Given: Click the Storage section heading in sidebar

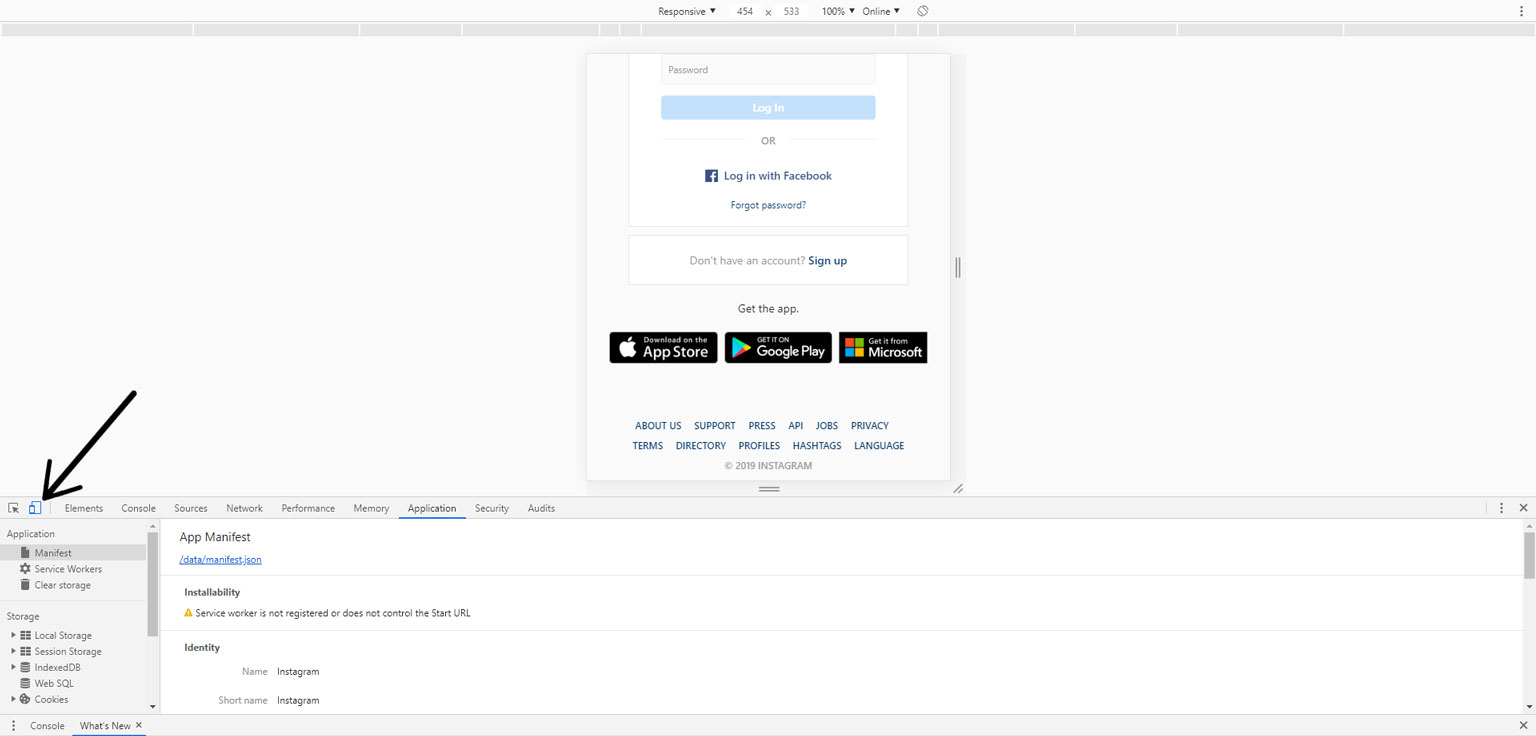Looking at the screenshot, I should click(23, 616).
